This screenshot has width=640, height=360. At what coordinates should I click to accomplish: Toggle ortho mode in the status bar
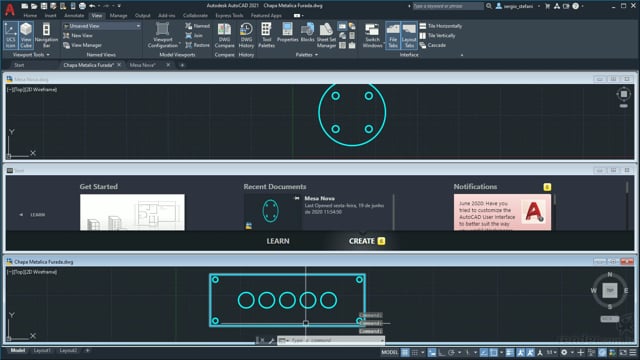click(x=441, y=352)
